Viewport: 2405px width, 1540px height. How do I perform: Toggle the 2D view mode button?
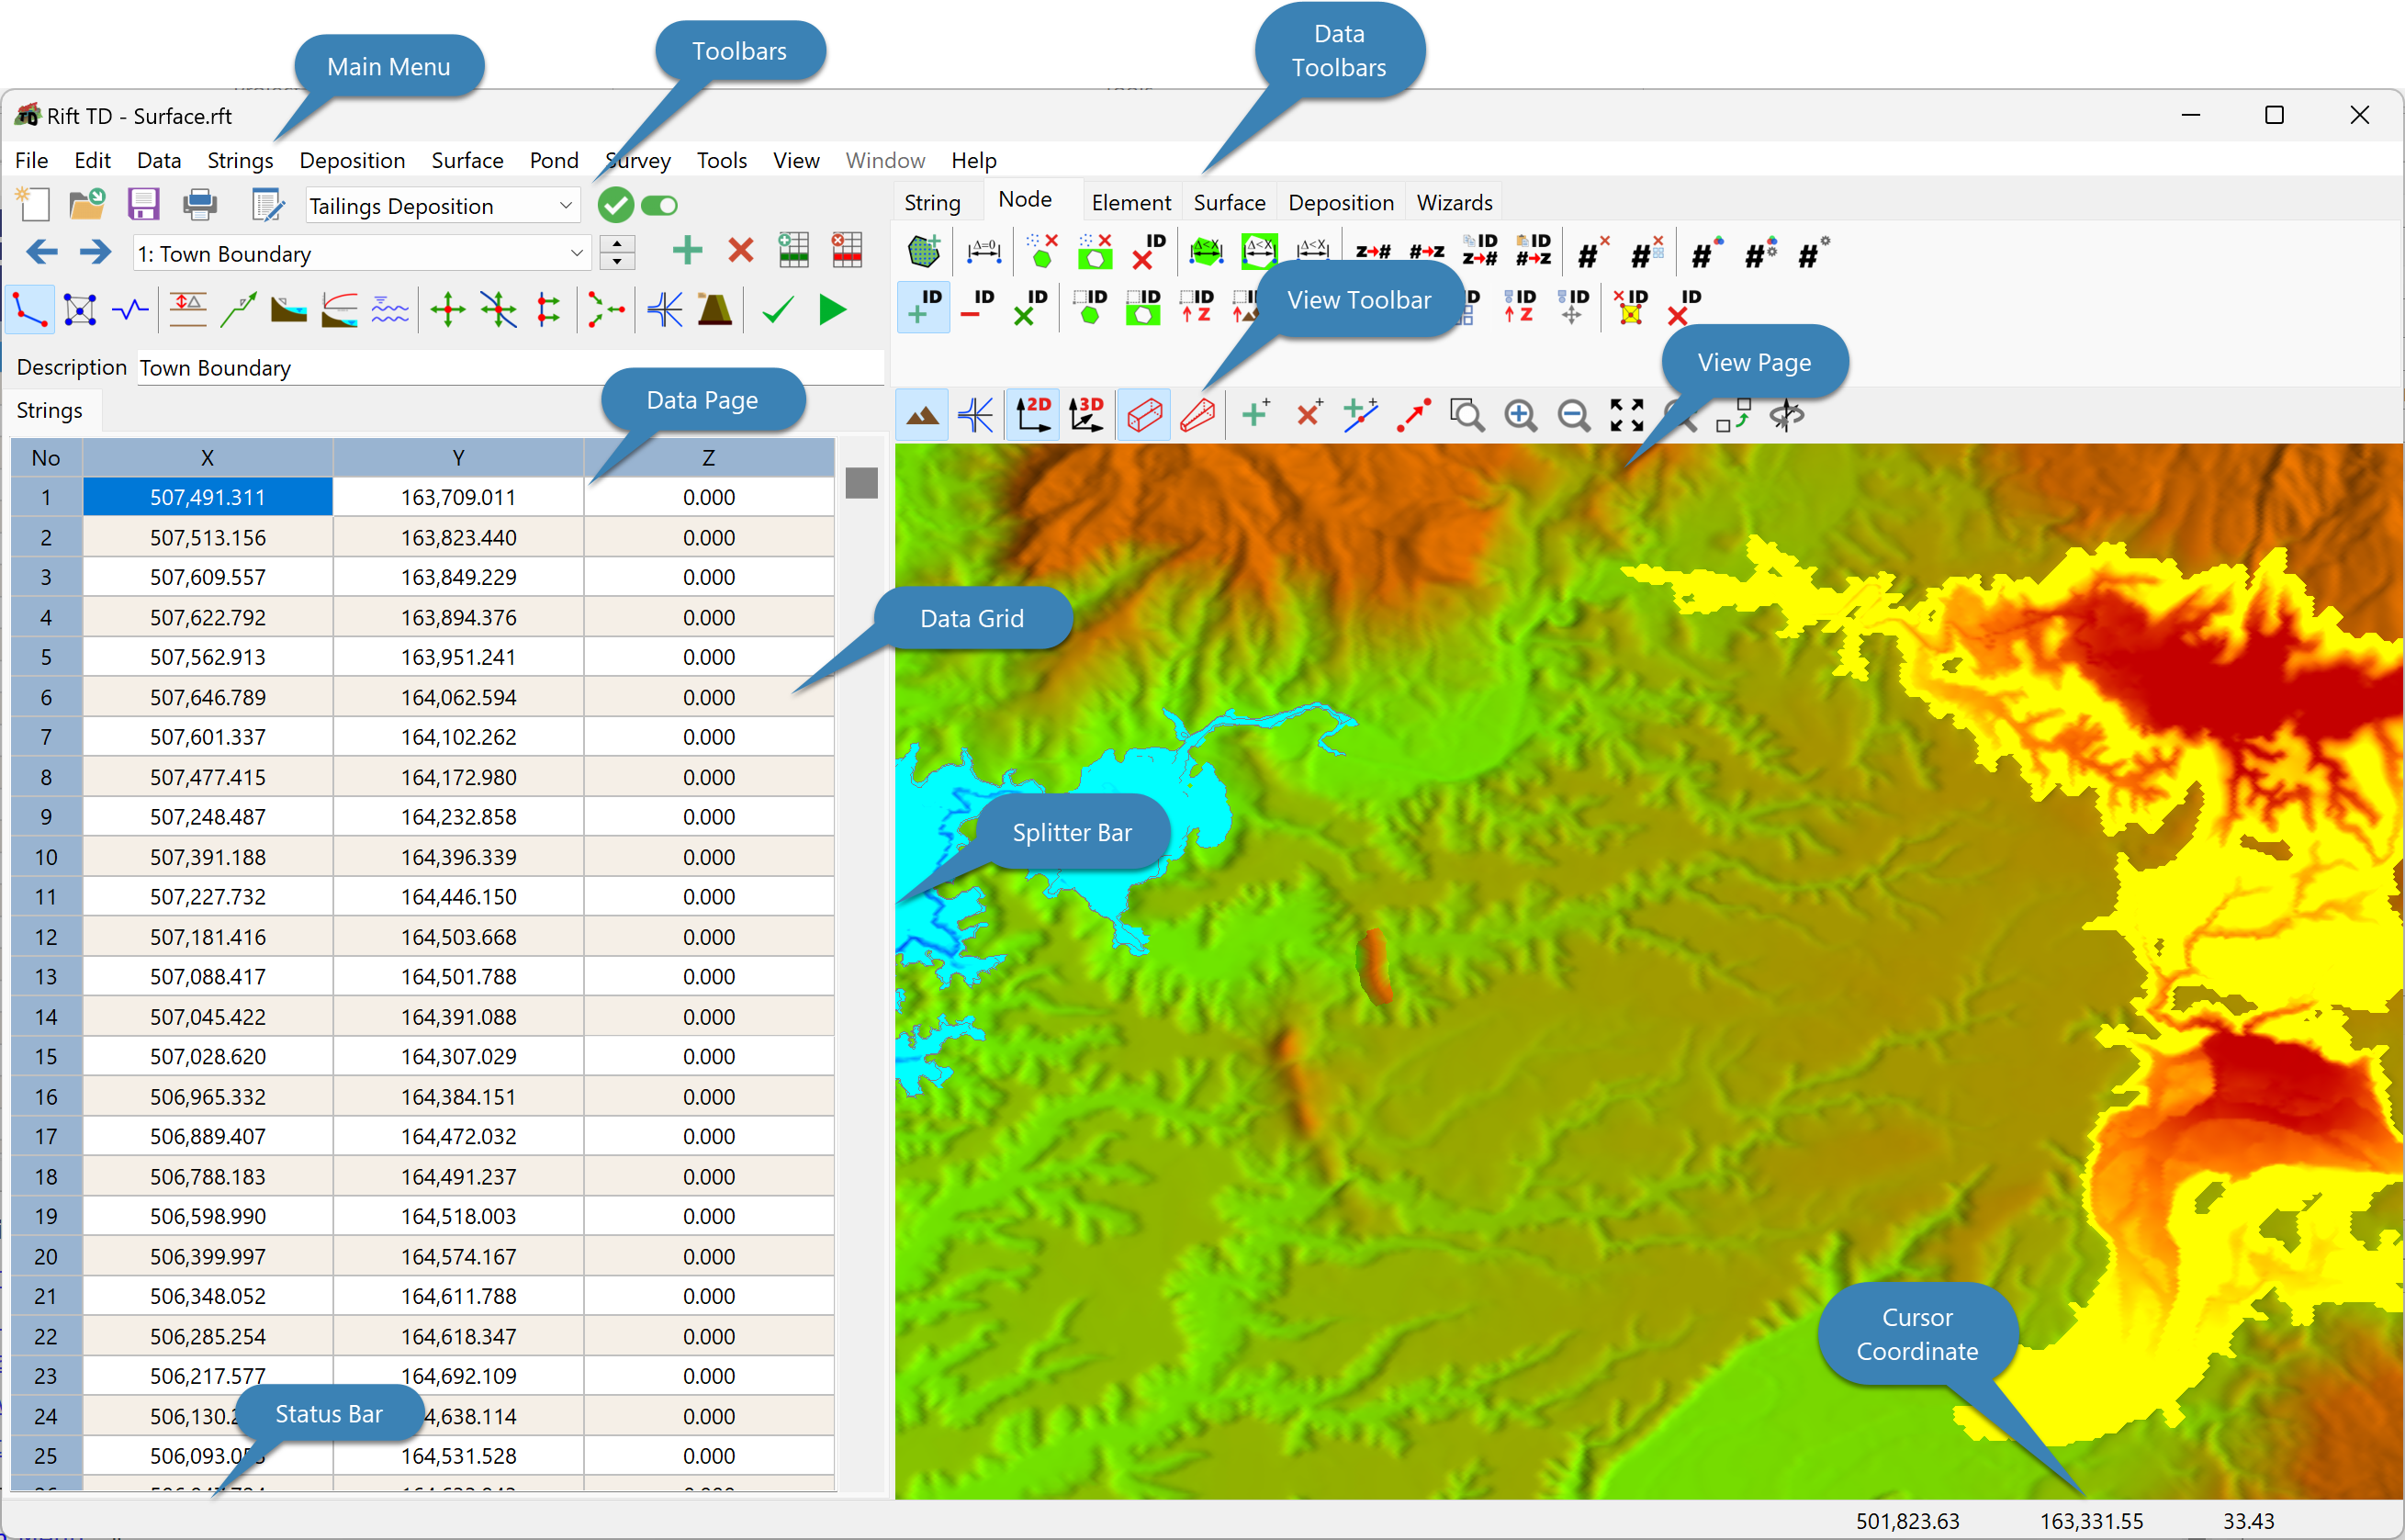click(x=1033, y=414)
